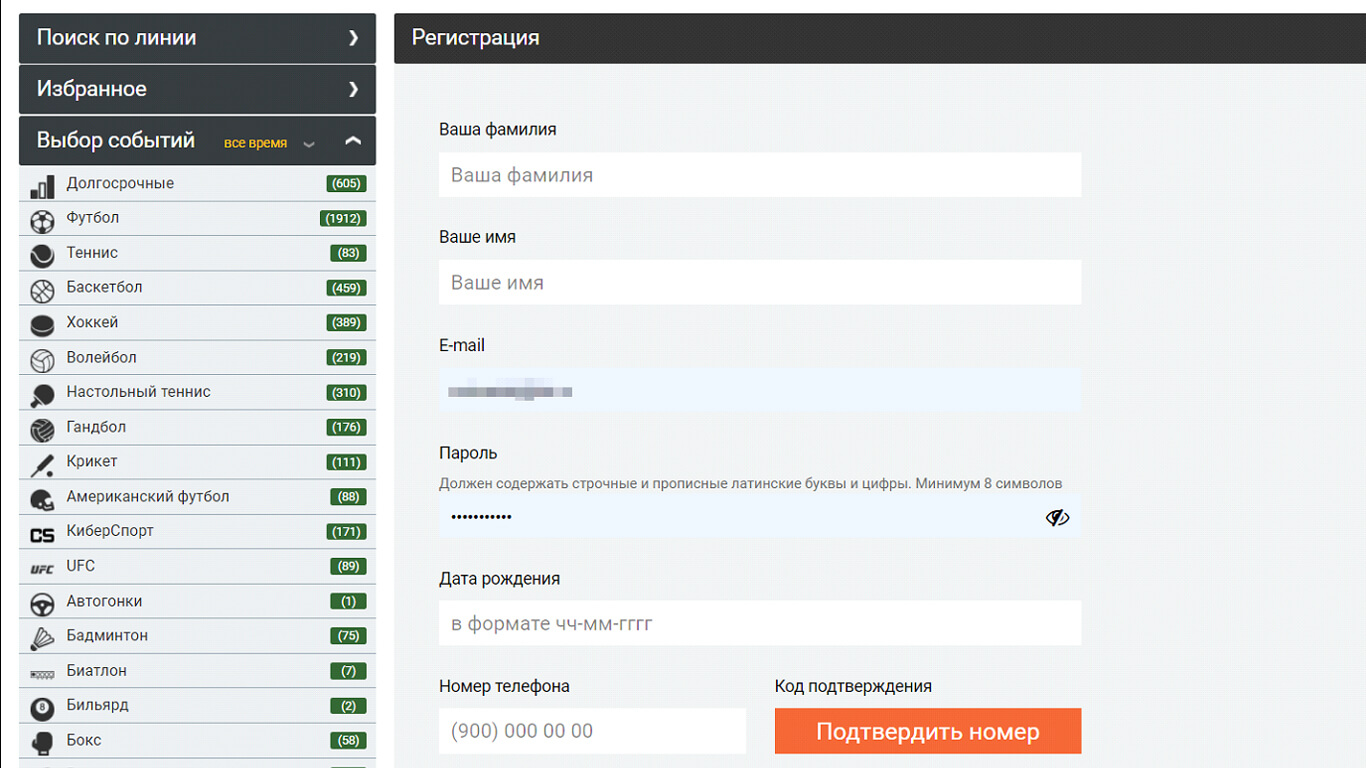Click the Американский футбол helmet icon
This screenshot has height=768, width=1366.
point(42,500)
